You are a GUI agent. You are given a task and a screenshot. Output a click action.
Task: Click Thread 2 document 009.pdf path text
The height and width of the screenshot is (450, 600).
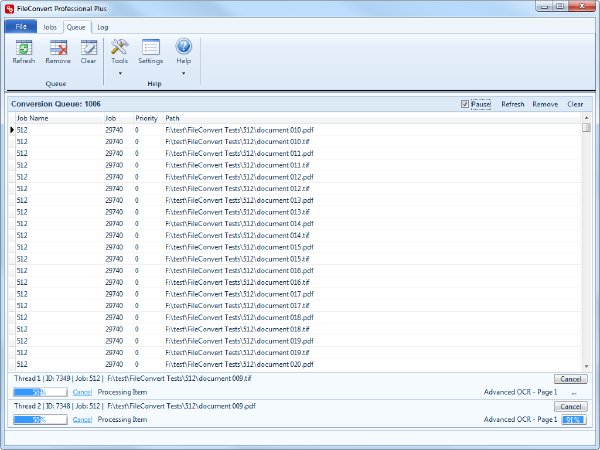click(181, 406)
